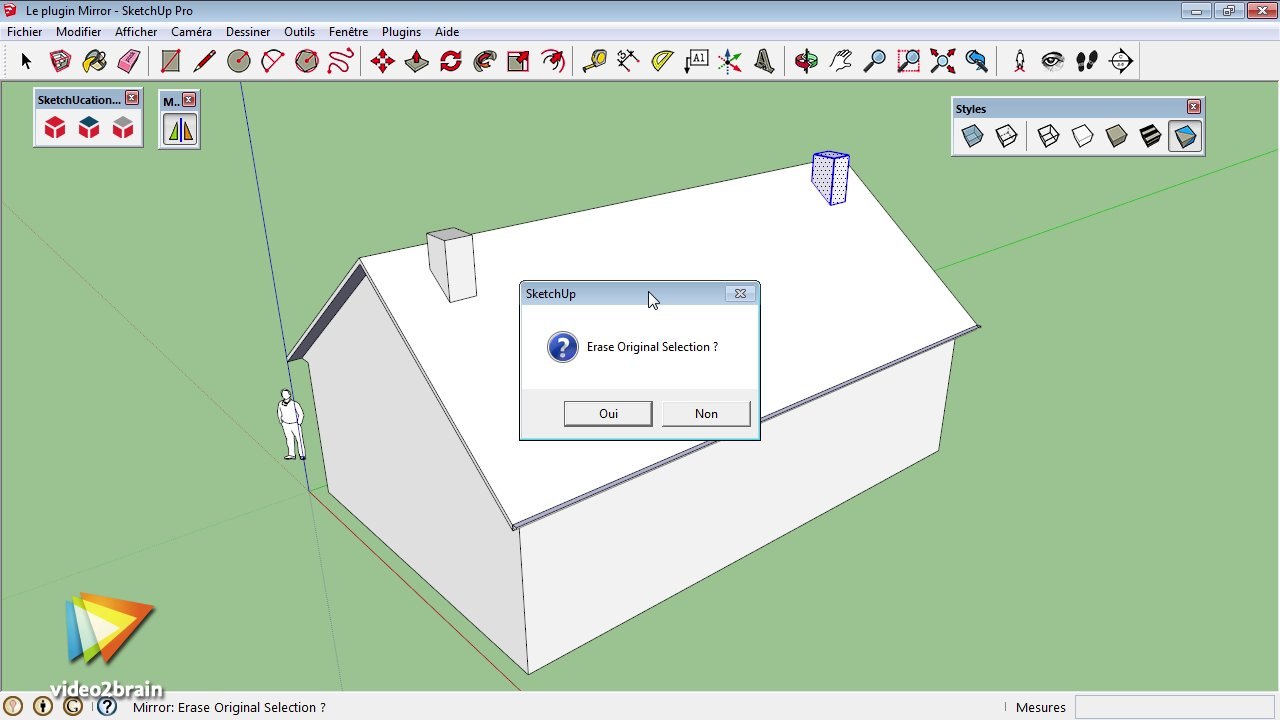Select the 3D Text tool
The image size is (1280, 720).
pyautogui.click(x=764, y=61)
